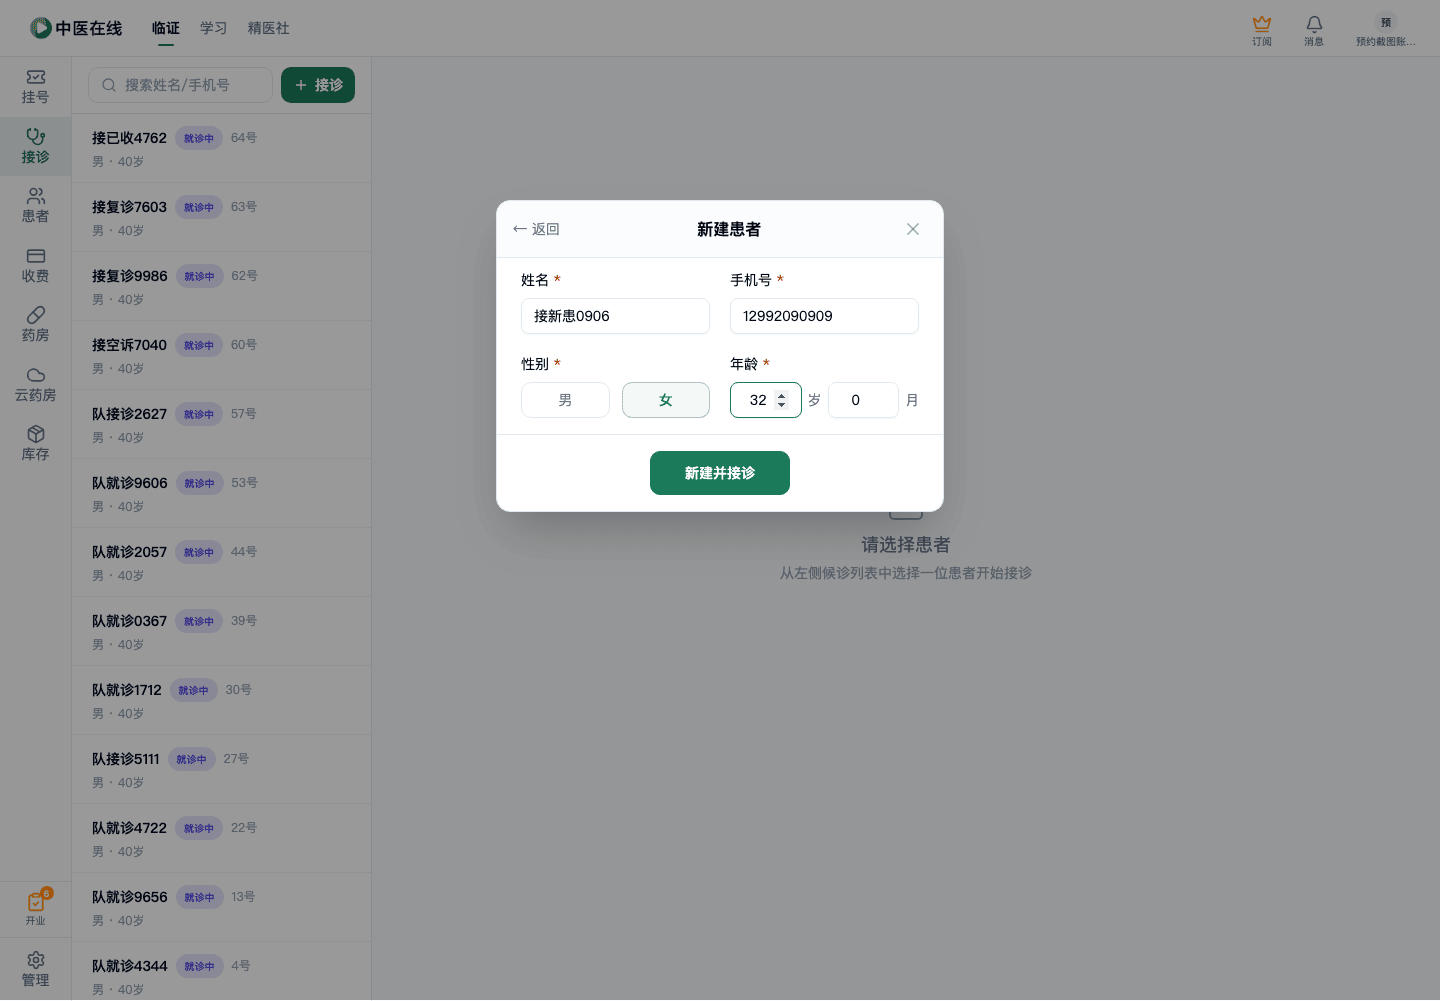1440x1001 pixels.
Task: Click queue number 57号
Action: (x=244, y=414)
